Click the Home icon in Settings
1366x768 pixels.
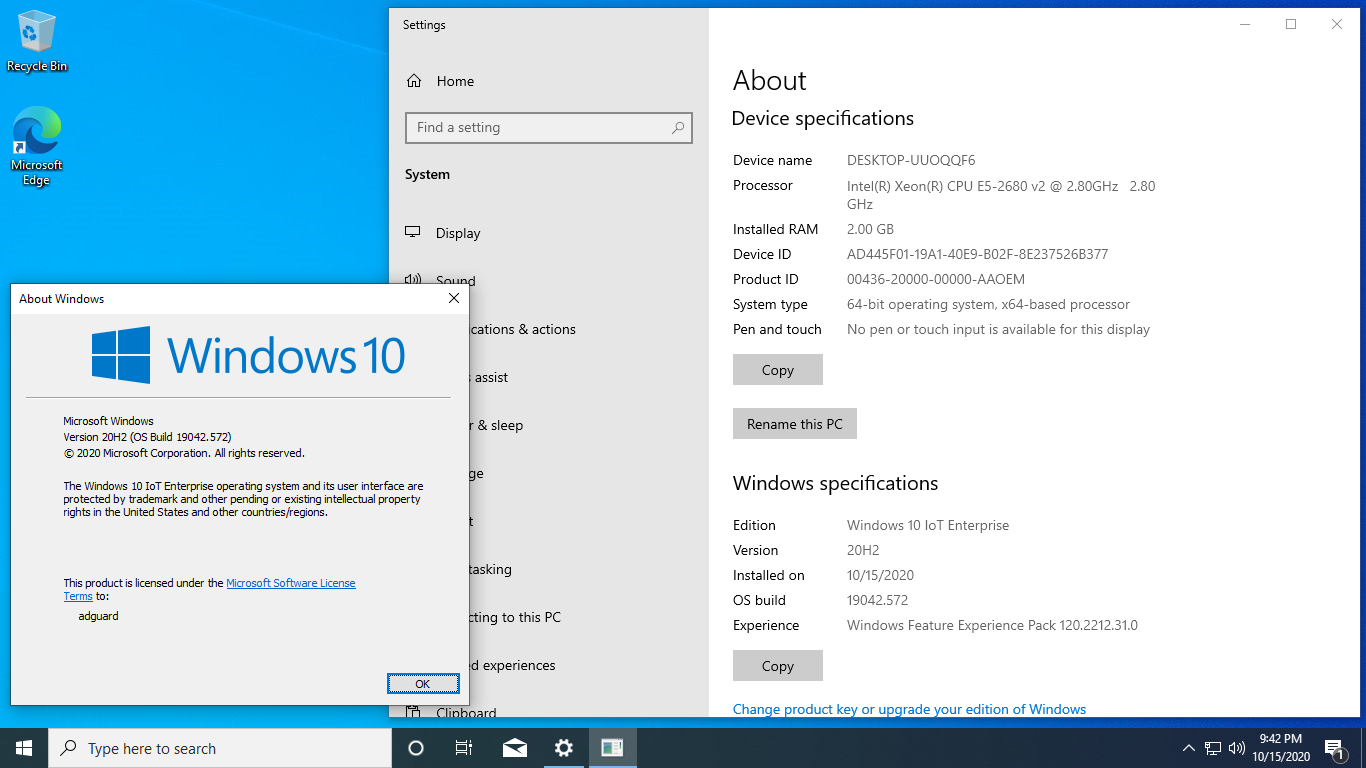(414, 81)
